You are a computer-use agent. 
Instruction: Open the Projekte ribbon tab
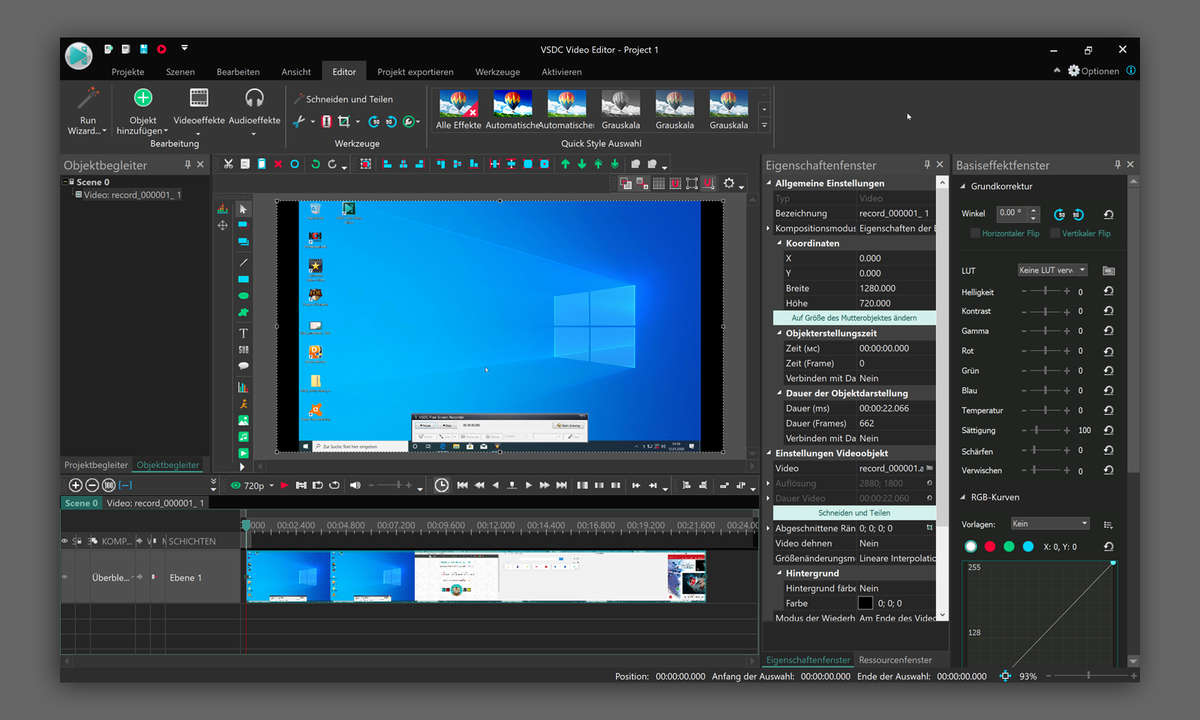[128, 72]
